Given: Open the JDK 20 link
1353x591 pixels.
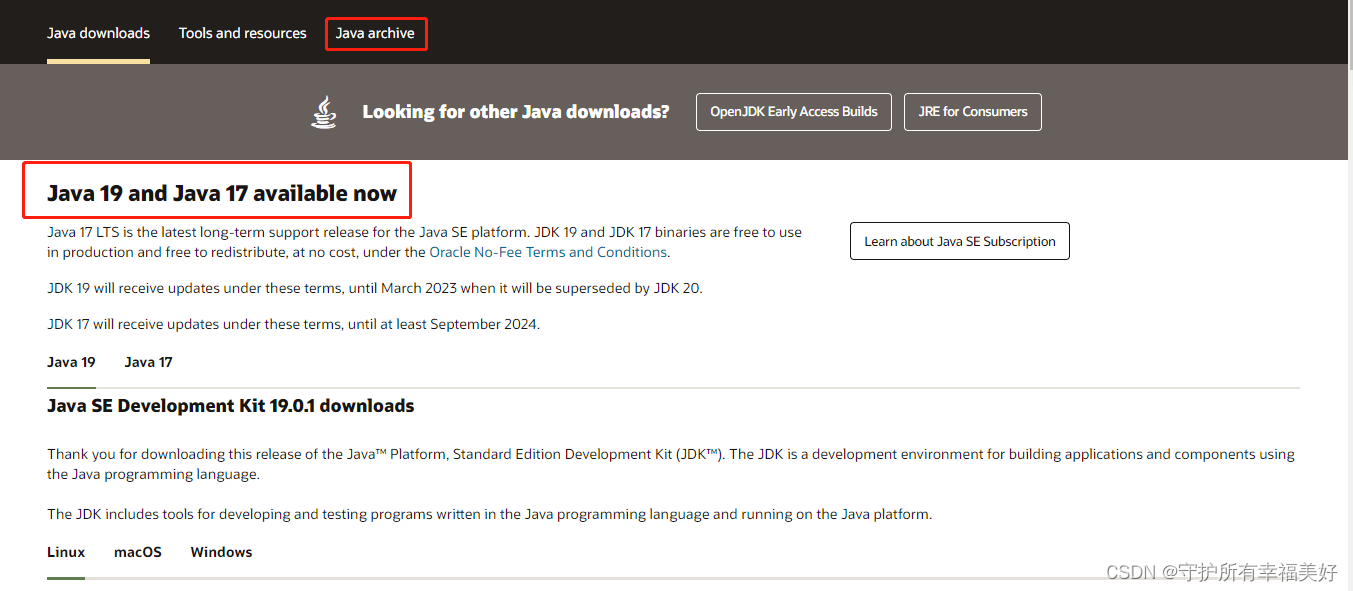Looking at the screenshot, I should [x=678, y=288].
